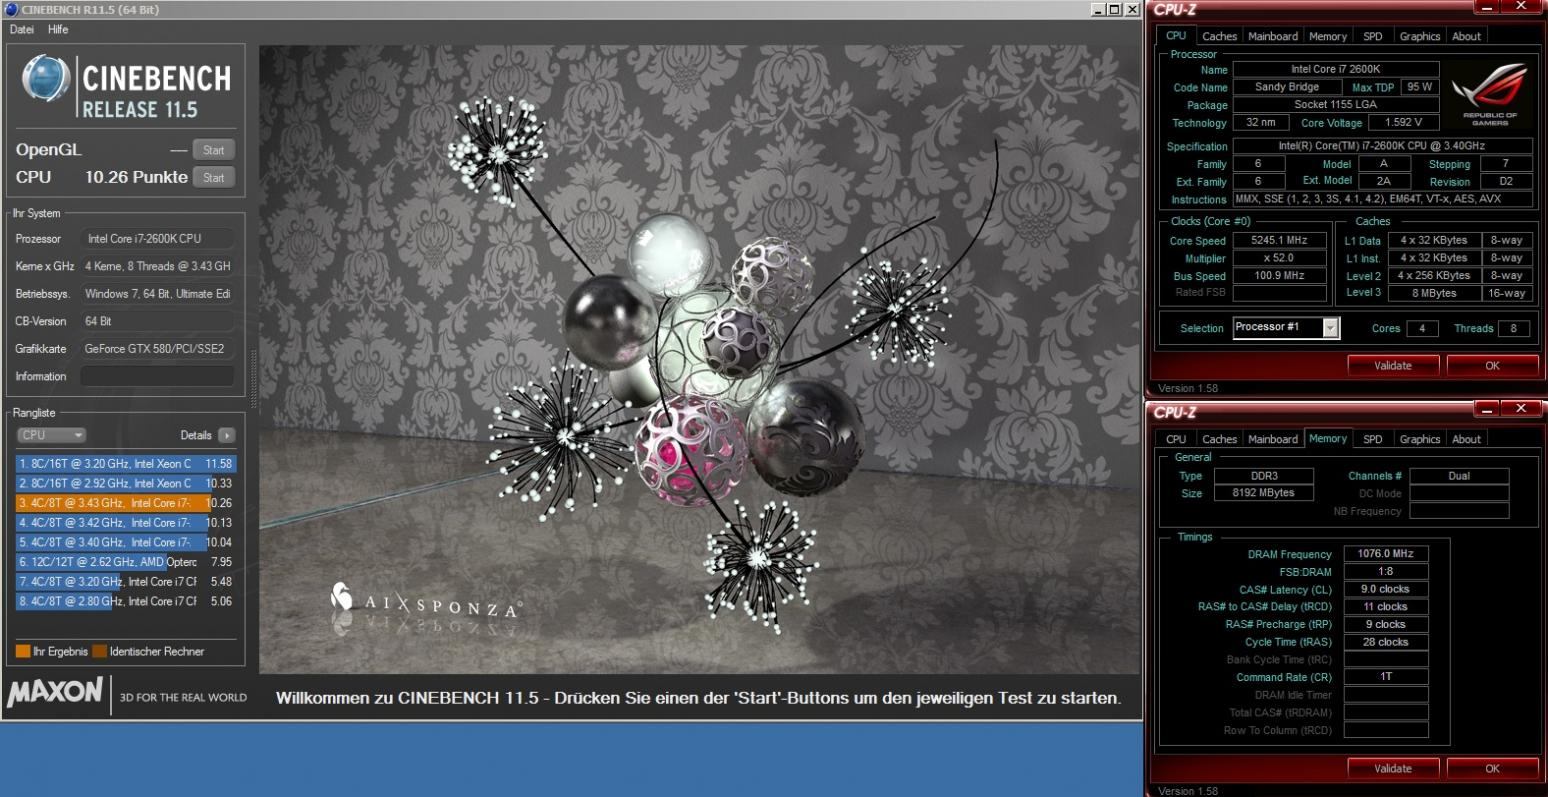
Task: Click the Grafikkarte field GeForce GTX 580
Action: coord(158,349)
